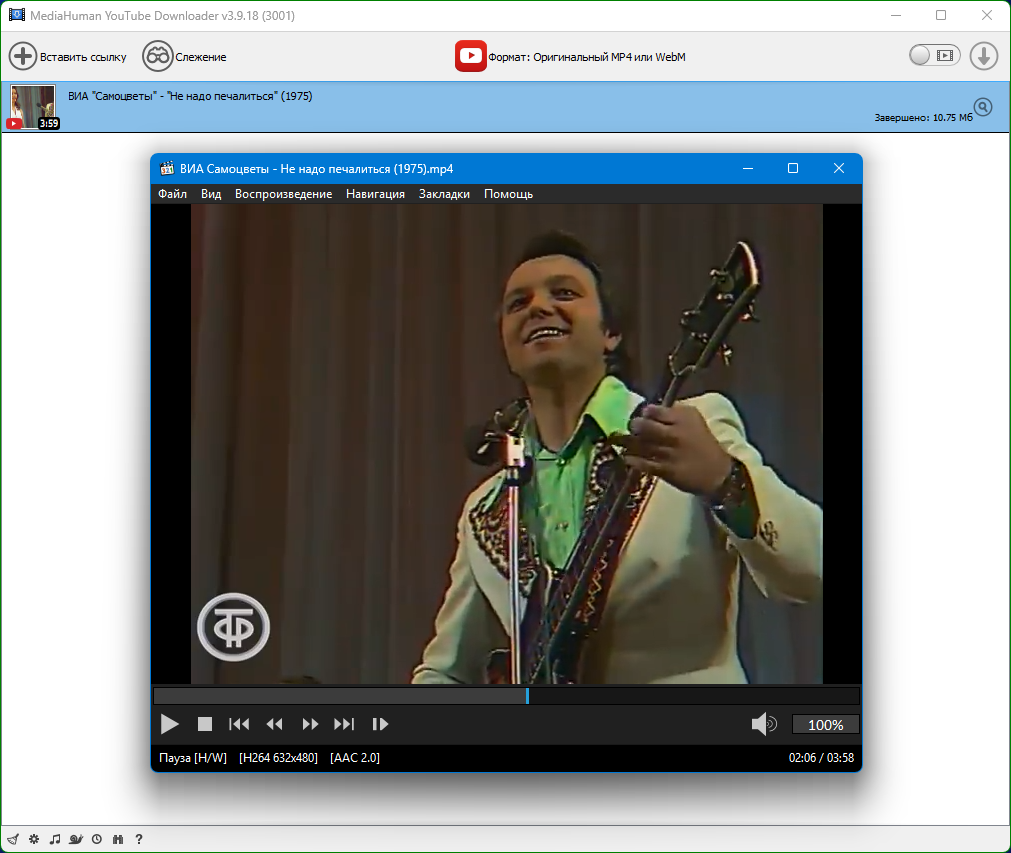Open the Воспроизведение menu
Screen dimensions: 1011x853
[283, 194]
